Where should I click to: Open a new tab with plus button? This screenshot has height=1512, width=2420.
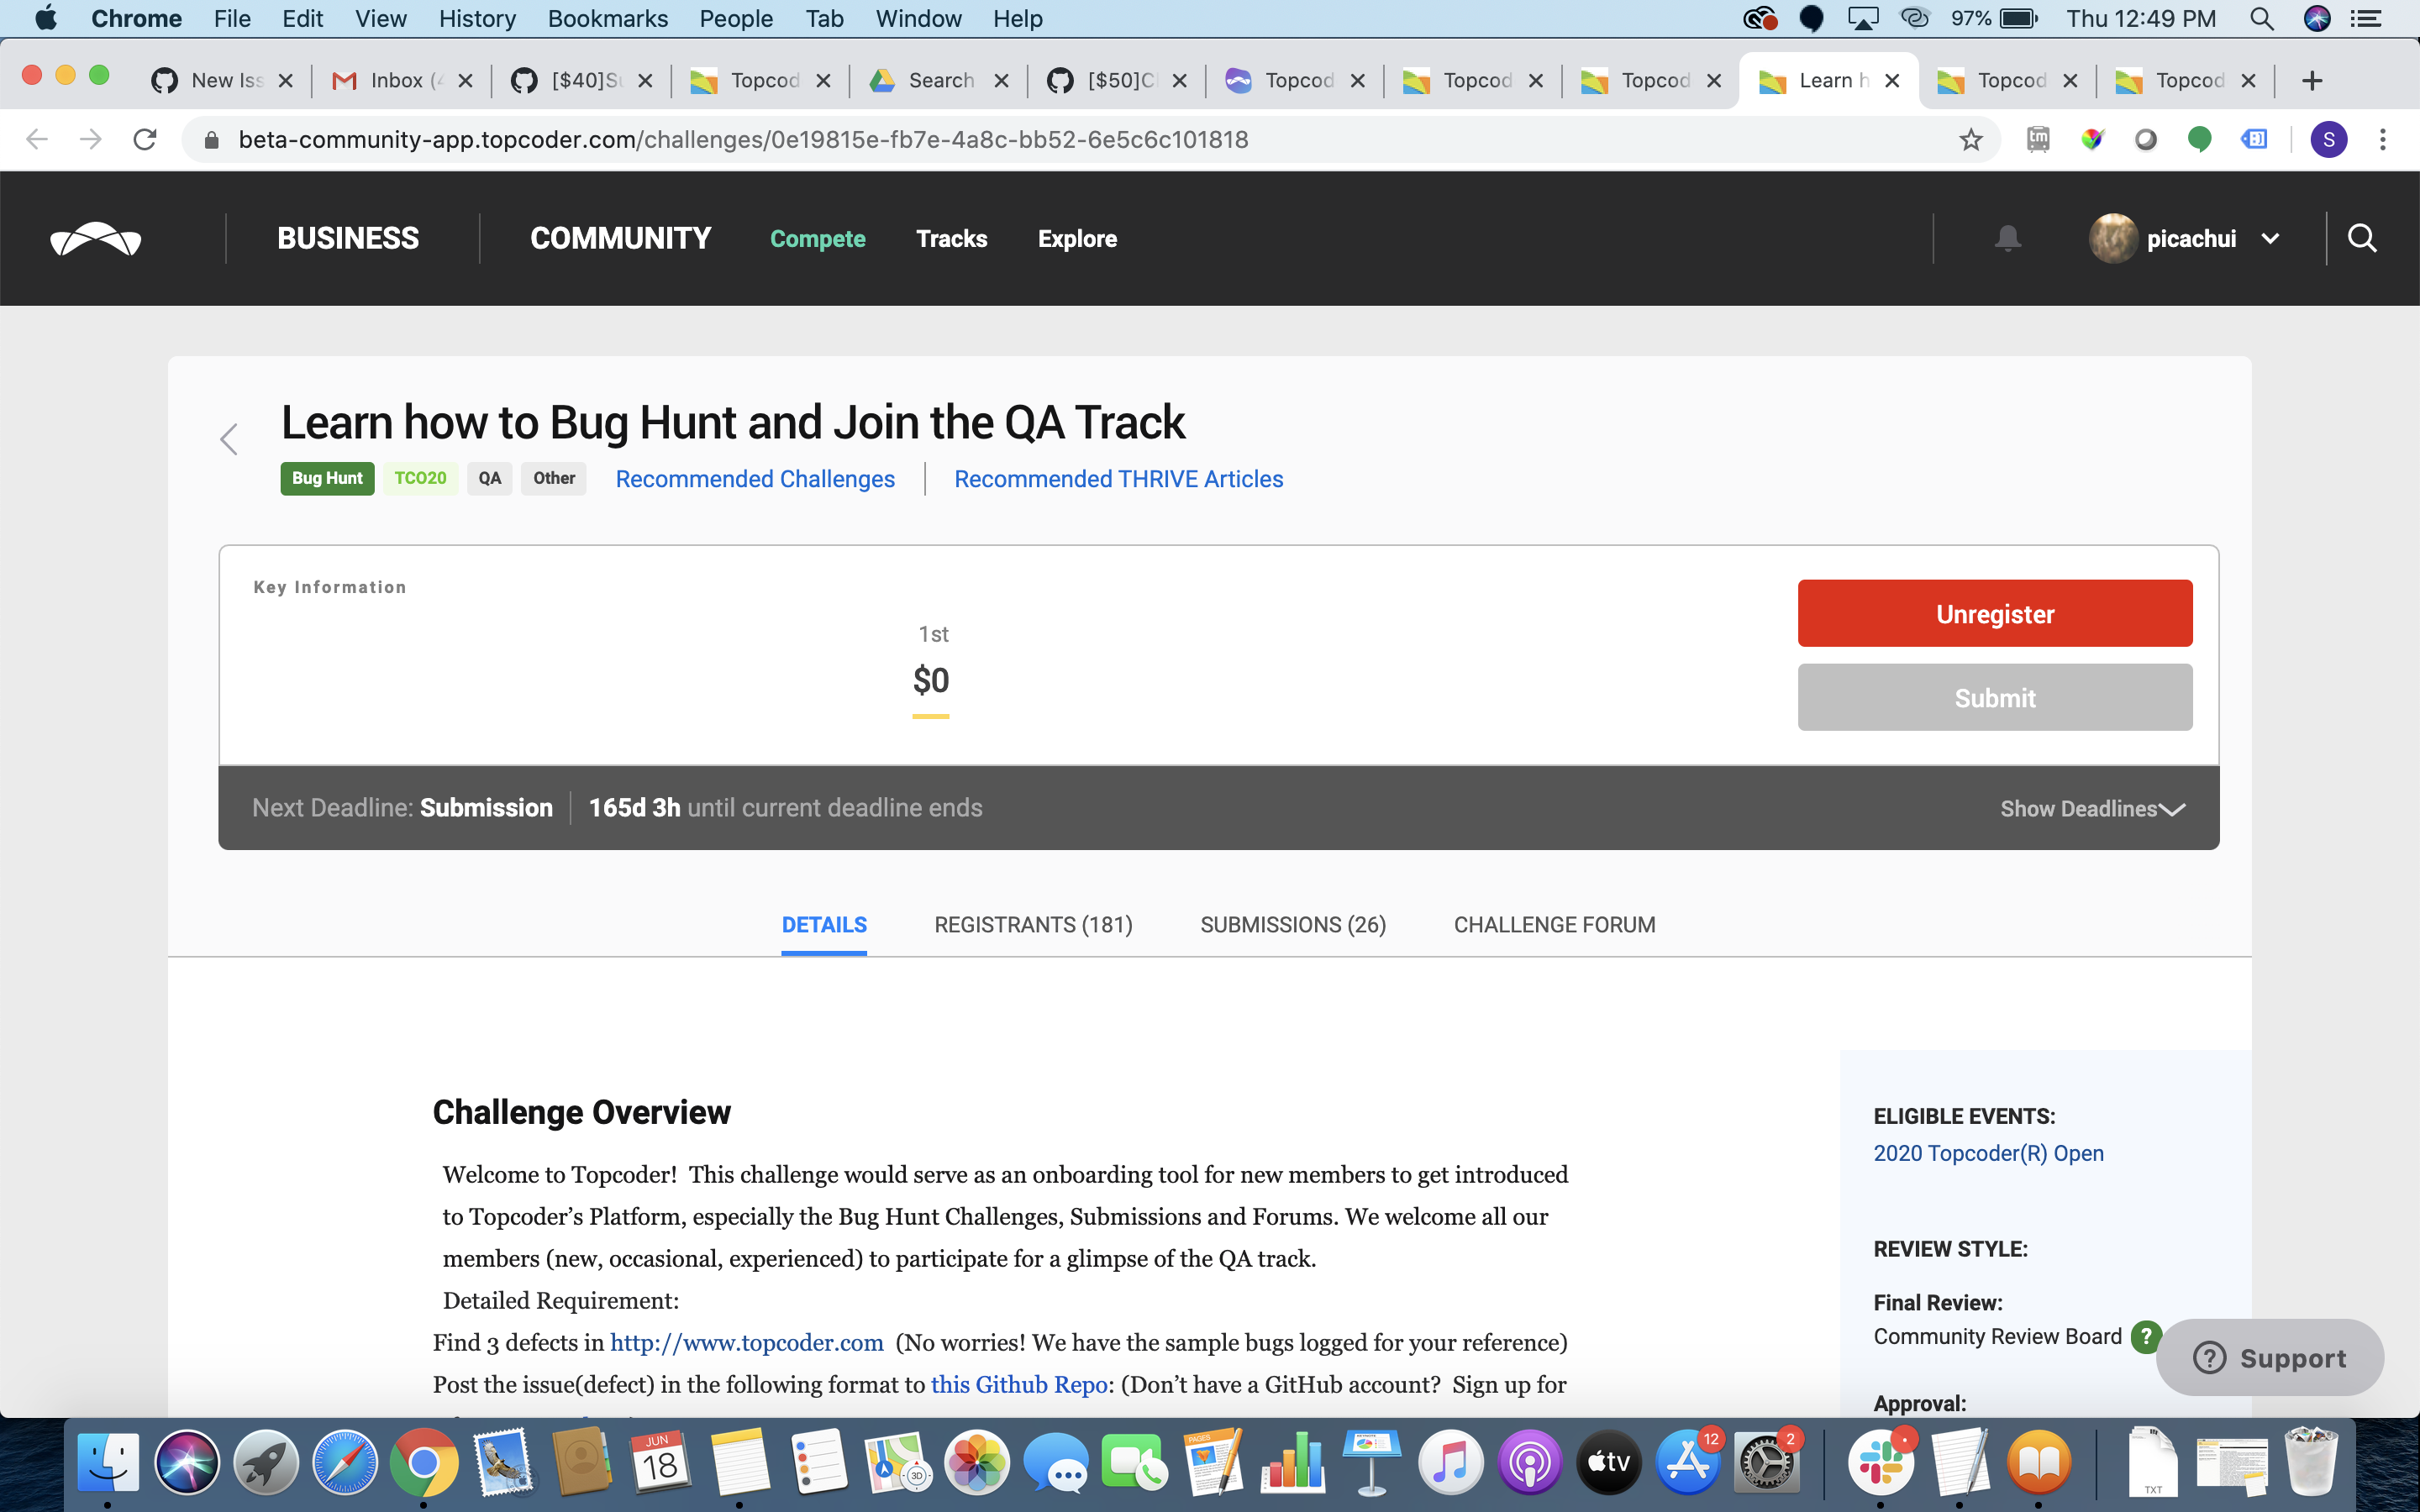pos(2312,81)
